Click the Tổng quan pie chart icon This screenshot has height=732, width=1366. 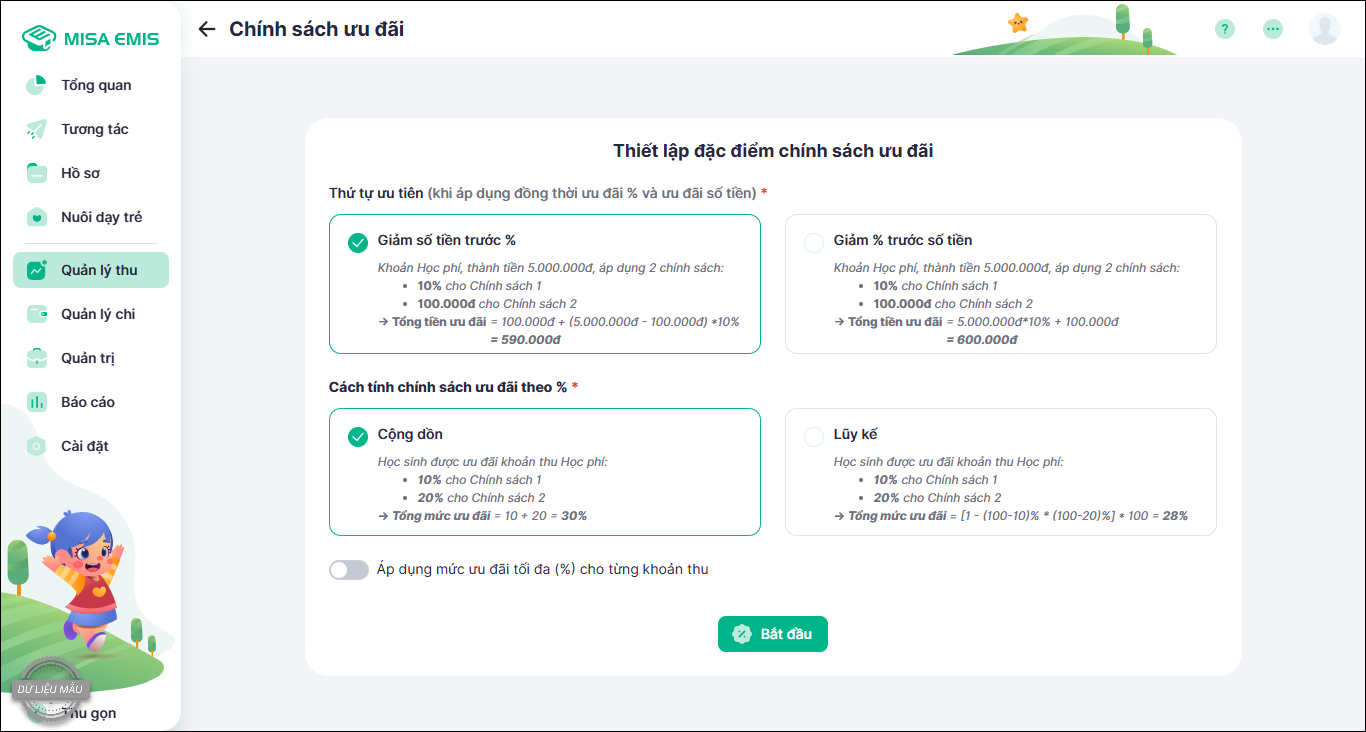tap(37, 85)
